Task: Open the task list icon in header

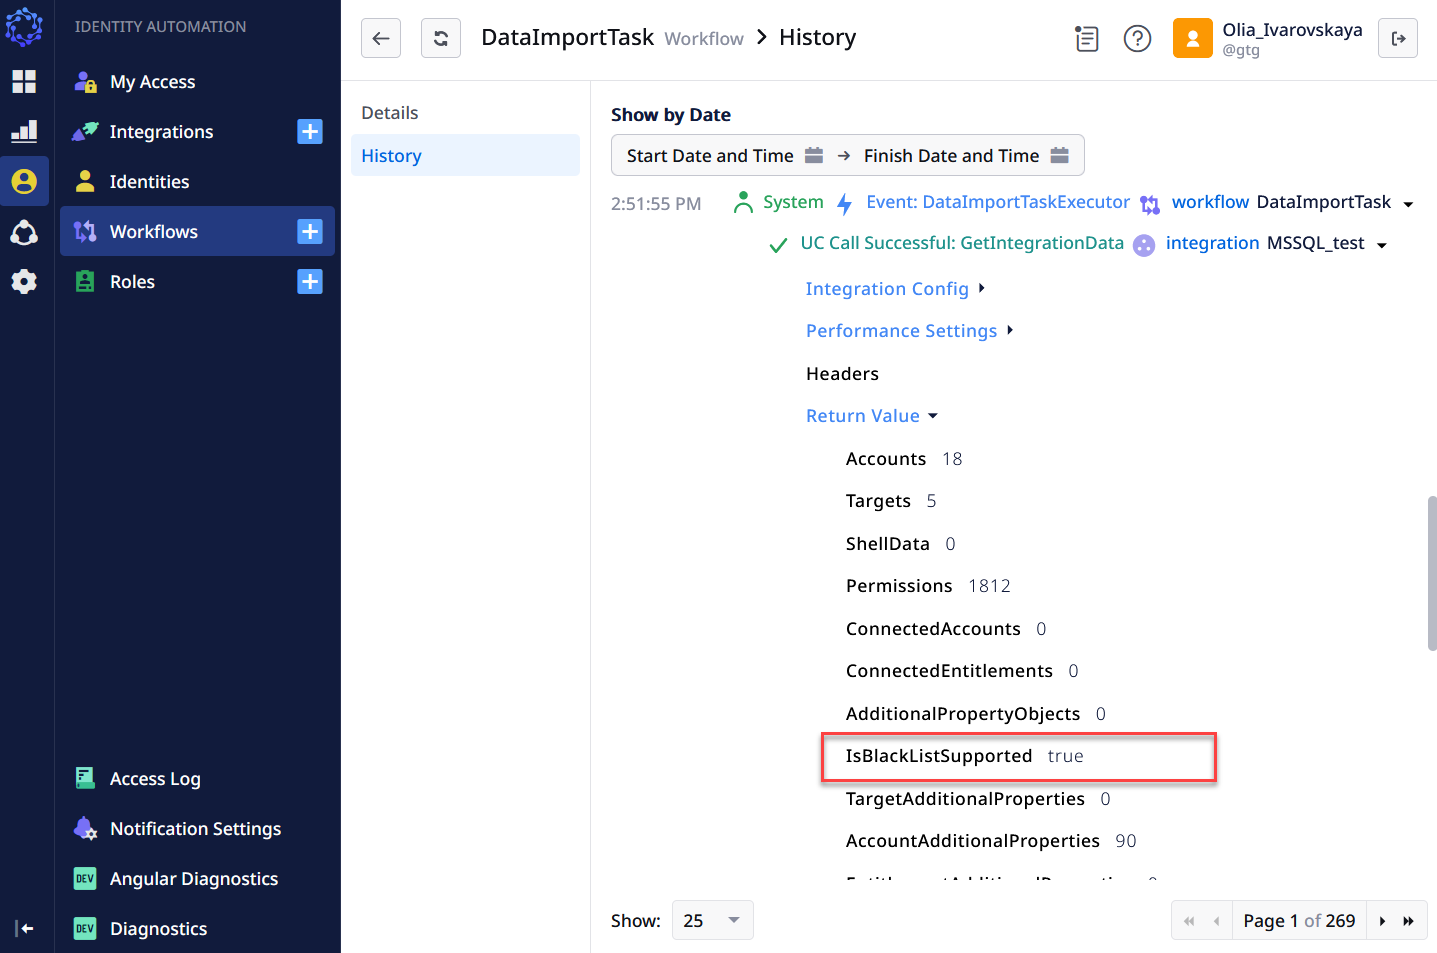Action: [1087, 39]
